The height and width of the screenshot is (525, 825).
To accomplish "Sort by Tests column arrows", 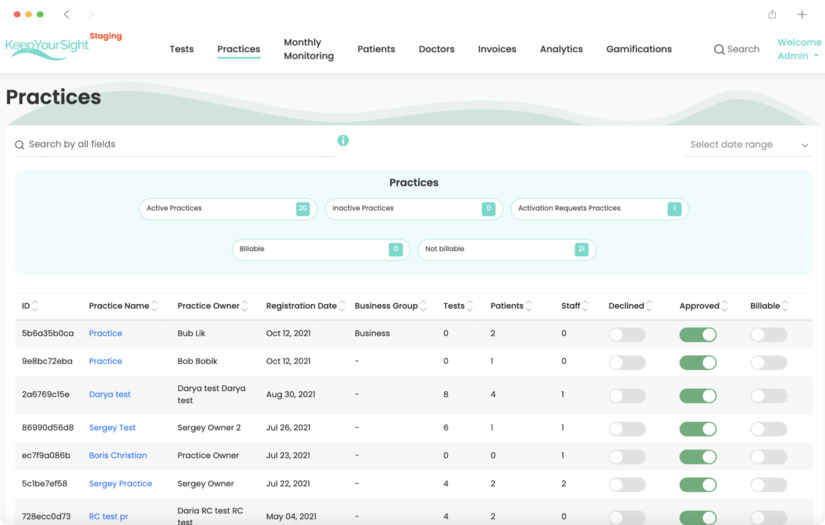I will click(470, 306).
